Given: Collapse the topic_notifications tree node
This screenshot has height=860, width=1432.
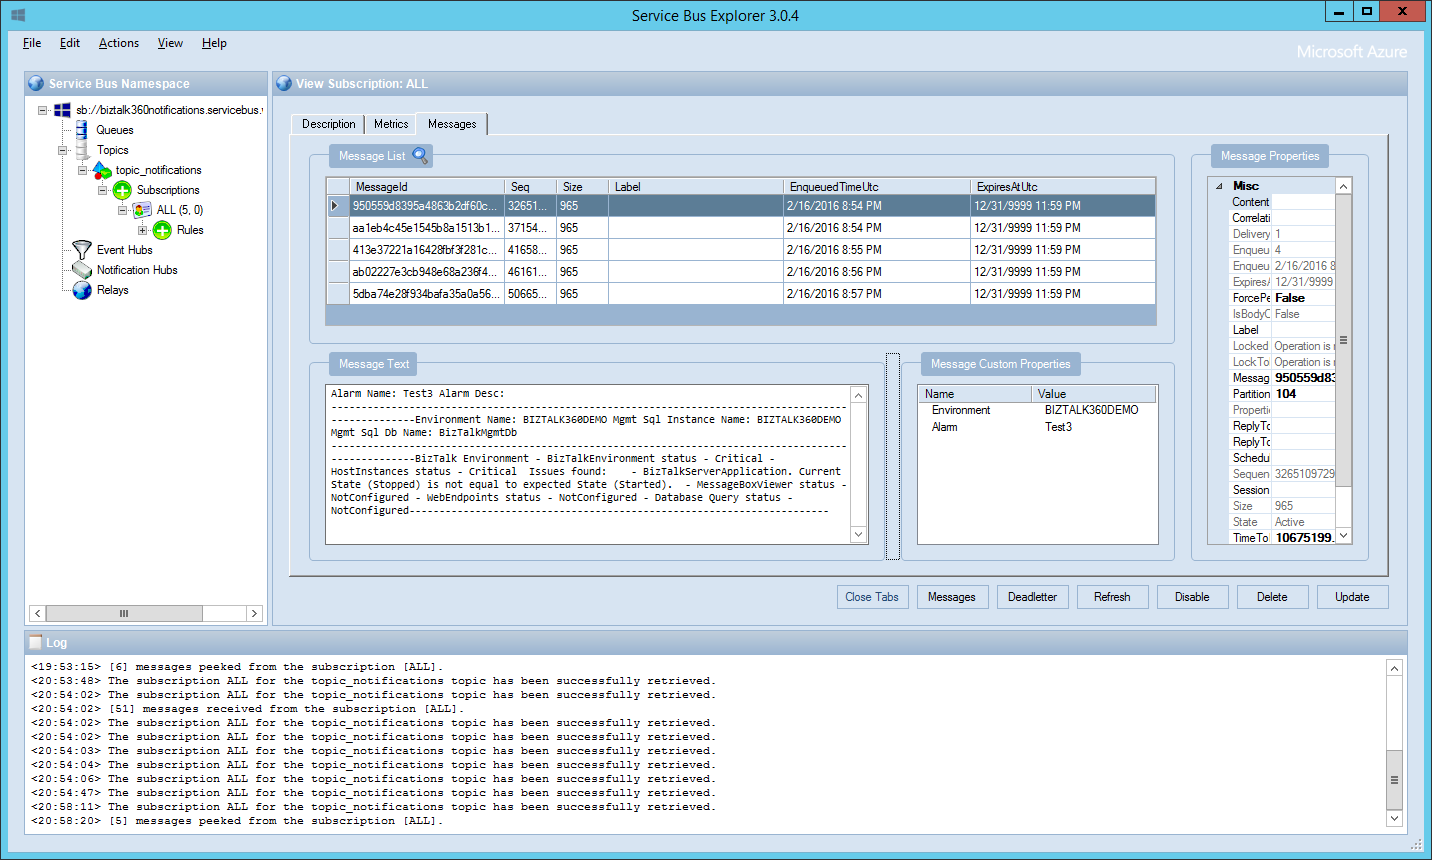Looking at the screenshot, I should 83,170.
